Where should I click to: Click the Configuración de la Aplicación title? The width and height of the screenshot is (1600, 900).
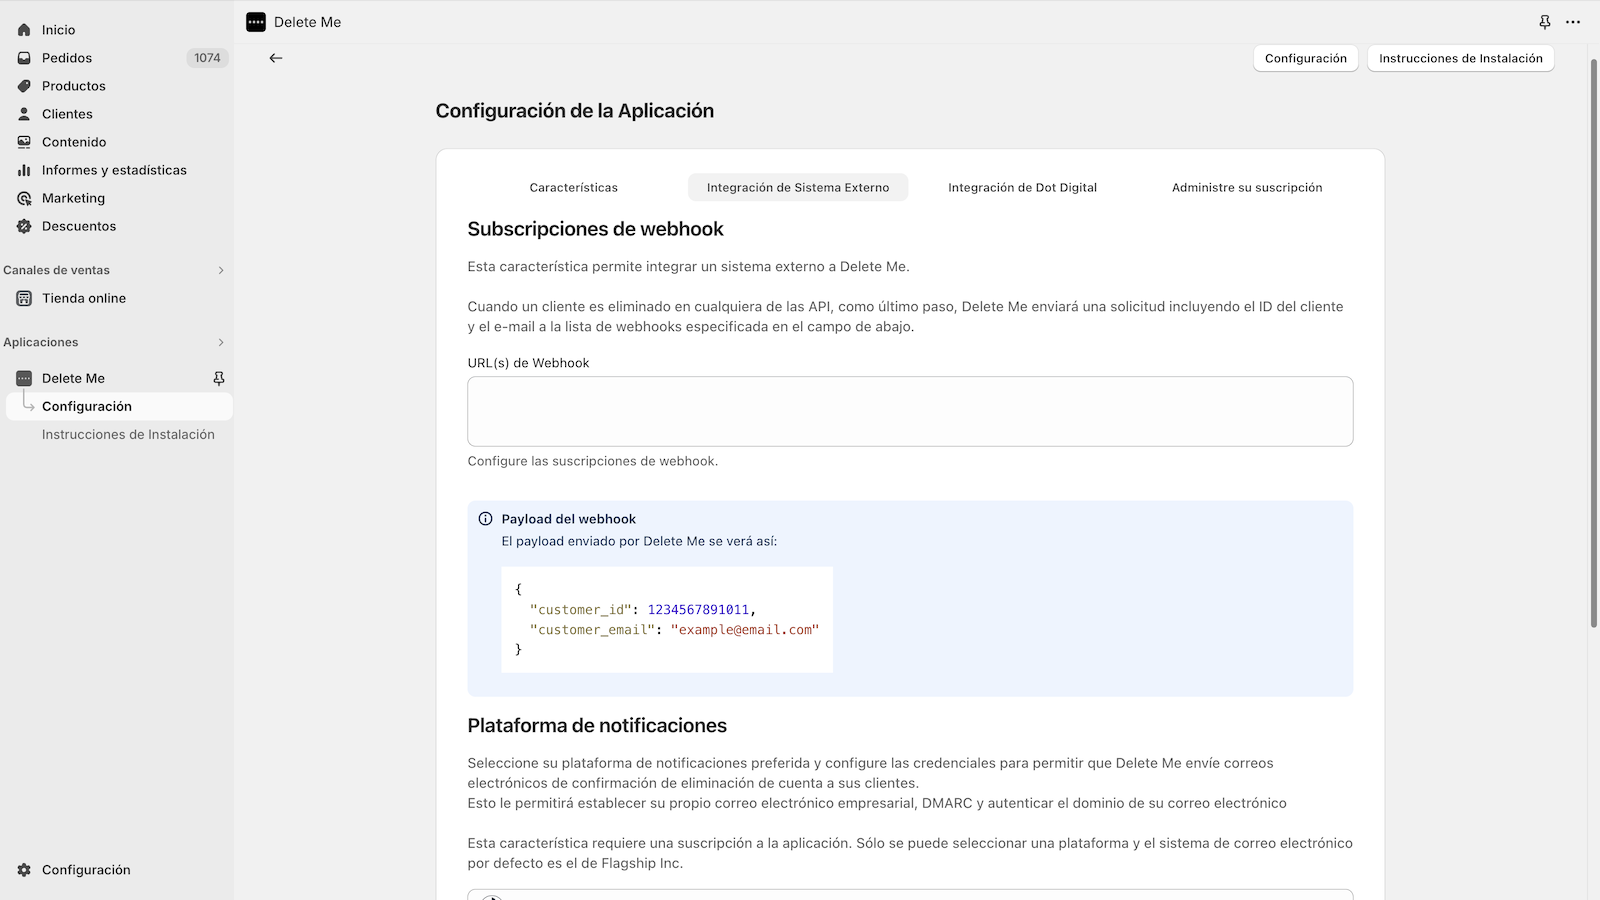[x=575, y=111]
